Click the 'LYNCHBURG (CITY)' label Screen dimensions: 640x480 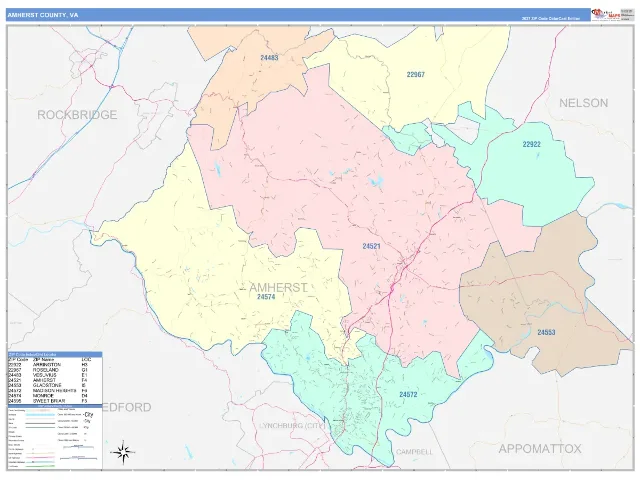(x=292, y=426)
